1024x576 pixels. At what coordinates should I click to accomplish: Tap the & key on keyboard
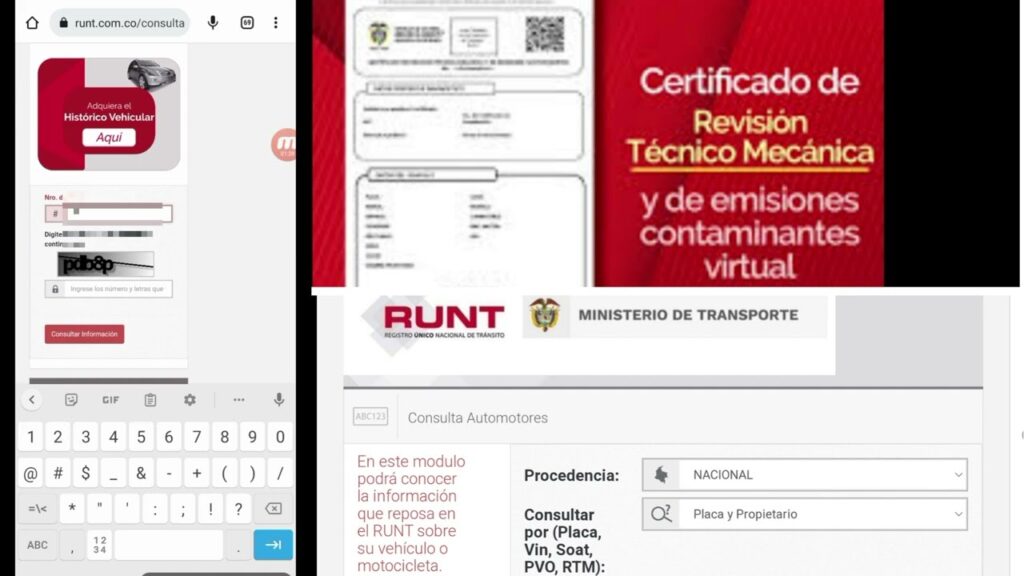tap(141, 473)
